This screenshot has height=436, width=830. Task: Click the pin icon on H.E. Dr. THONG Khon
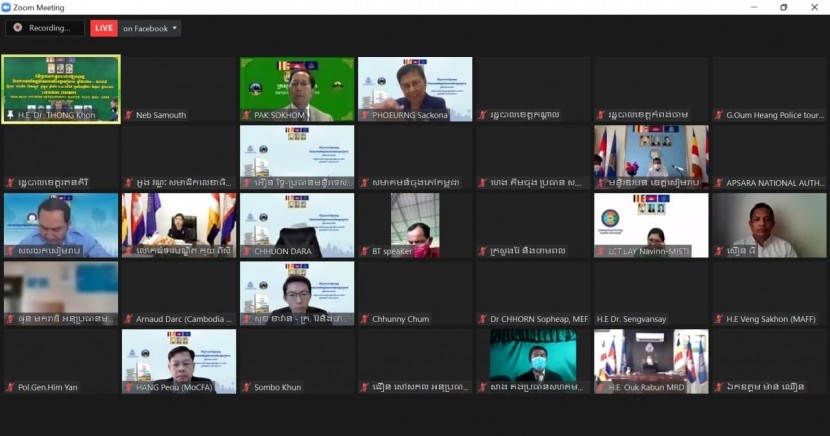coord(9,115)
